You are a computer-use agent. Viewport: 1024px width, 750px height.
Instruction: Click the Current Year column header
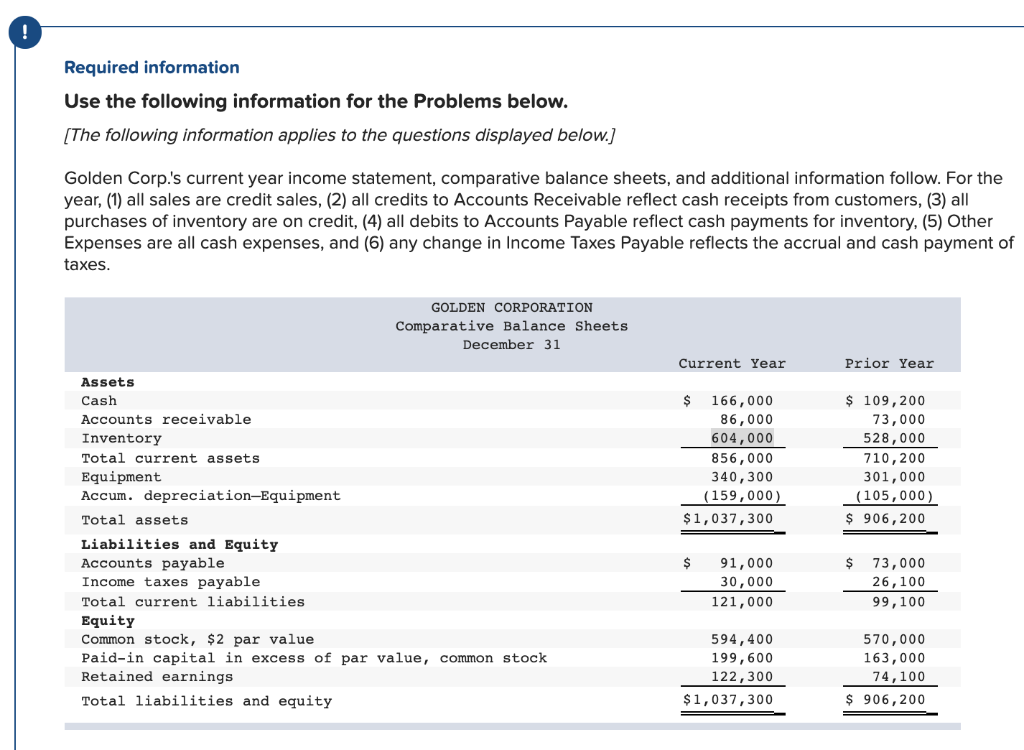[x=732, y=363]
